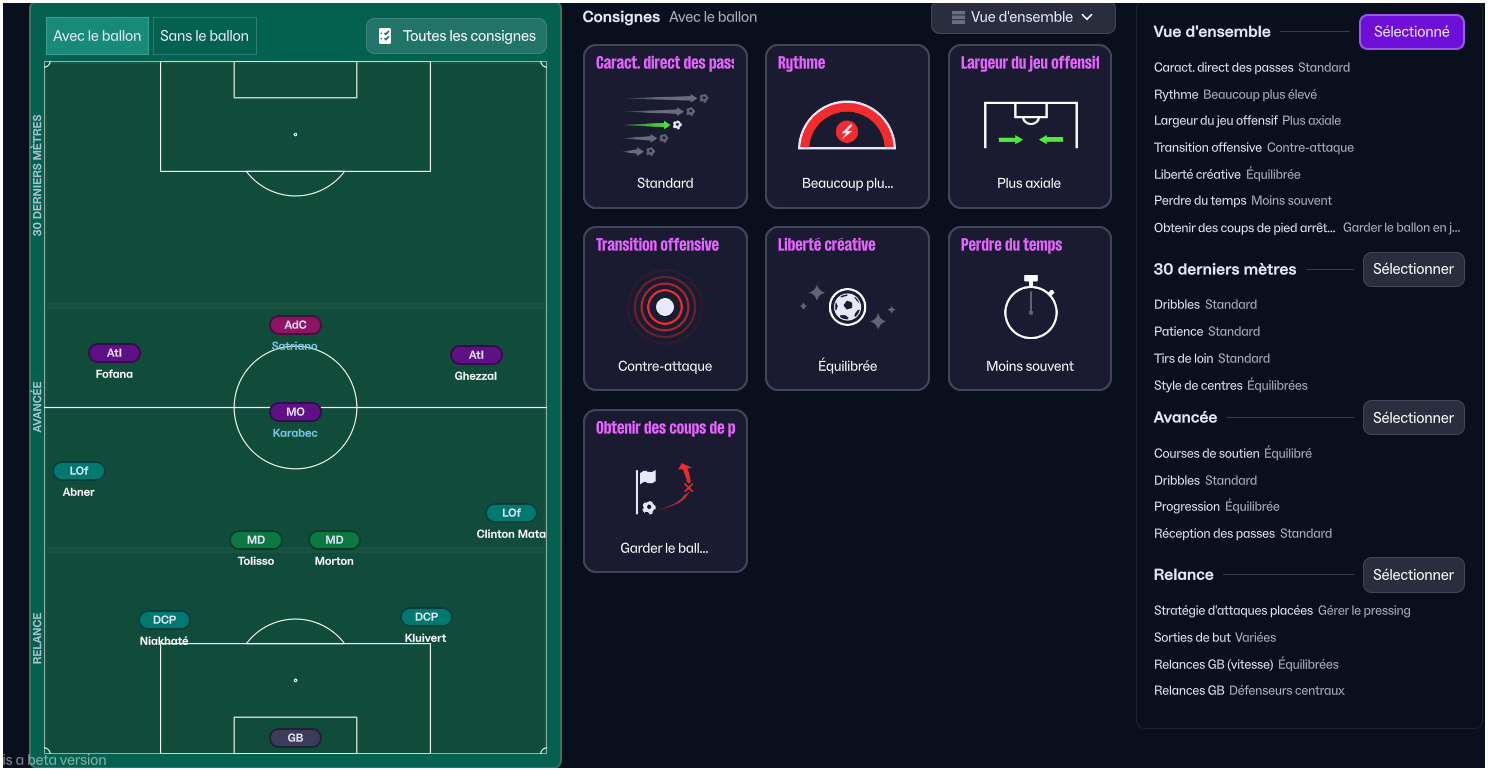Viewport: 1488px width, 770px height.
Task: Select the MO Karabec position badge
Action: click(295, 412)
